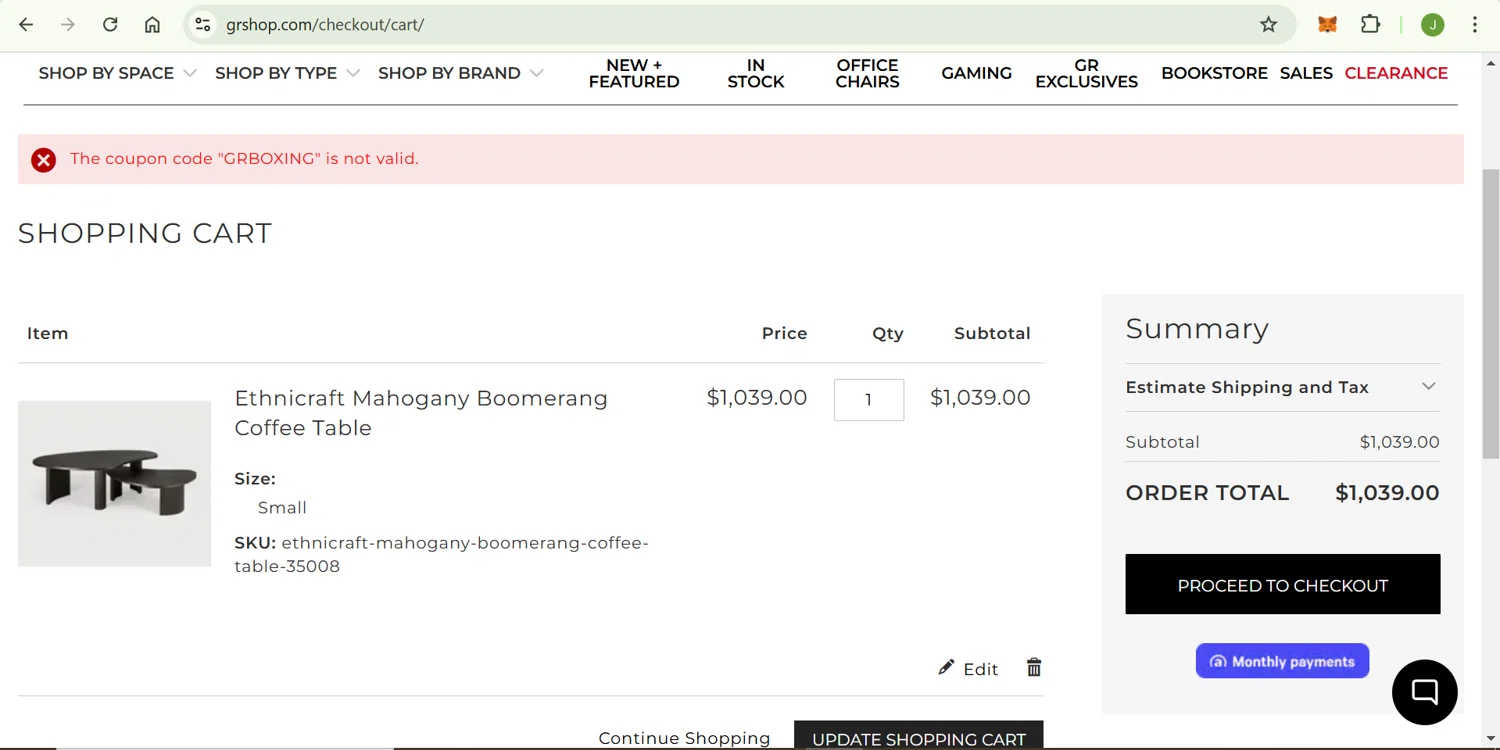This screenshot has height=750, width=1500.
Task: Click the quantity input field
Action: 869,400
